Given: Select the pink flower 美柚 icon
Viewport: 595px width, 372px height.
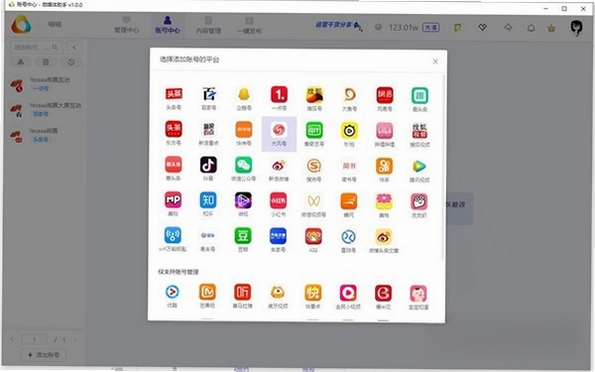Looking at the screenshot, I should tap(384, 202).
